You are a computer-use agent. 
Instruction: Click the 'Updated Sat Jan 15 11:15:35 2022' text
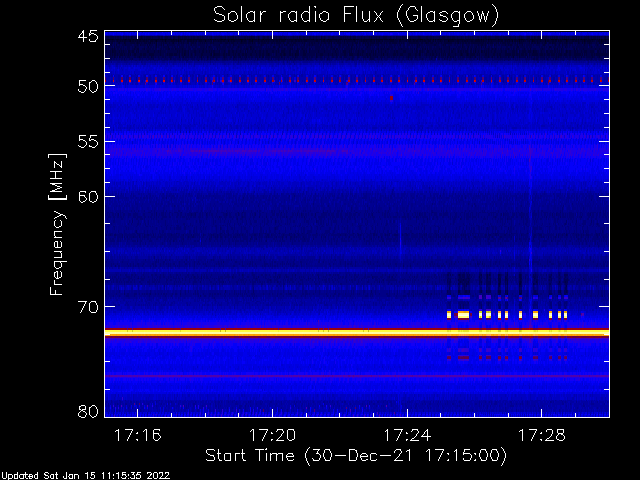pos(85,476)
